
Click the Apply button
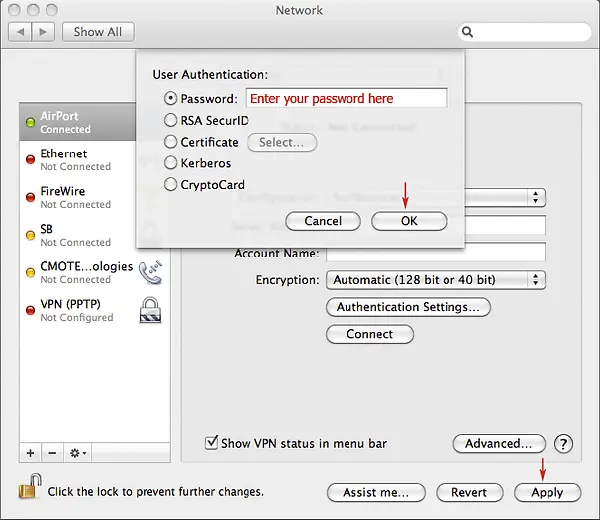(547, 492)
